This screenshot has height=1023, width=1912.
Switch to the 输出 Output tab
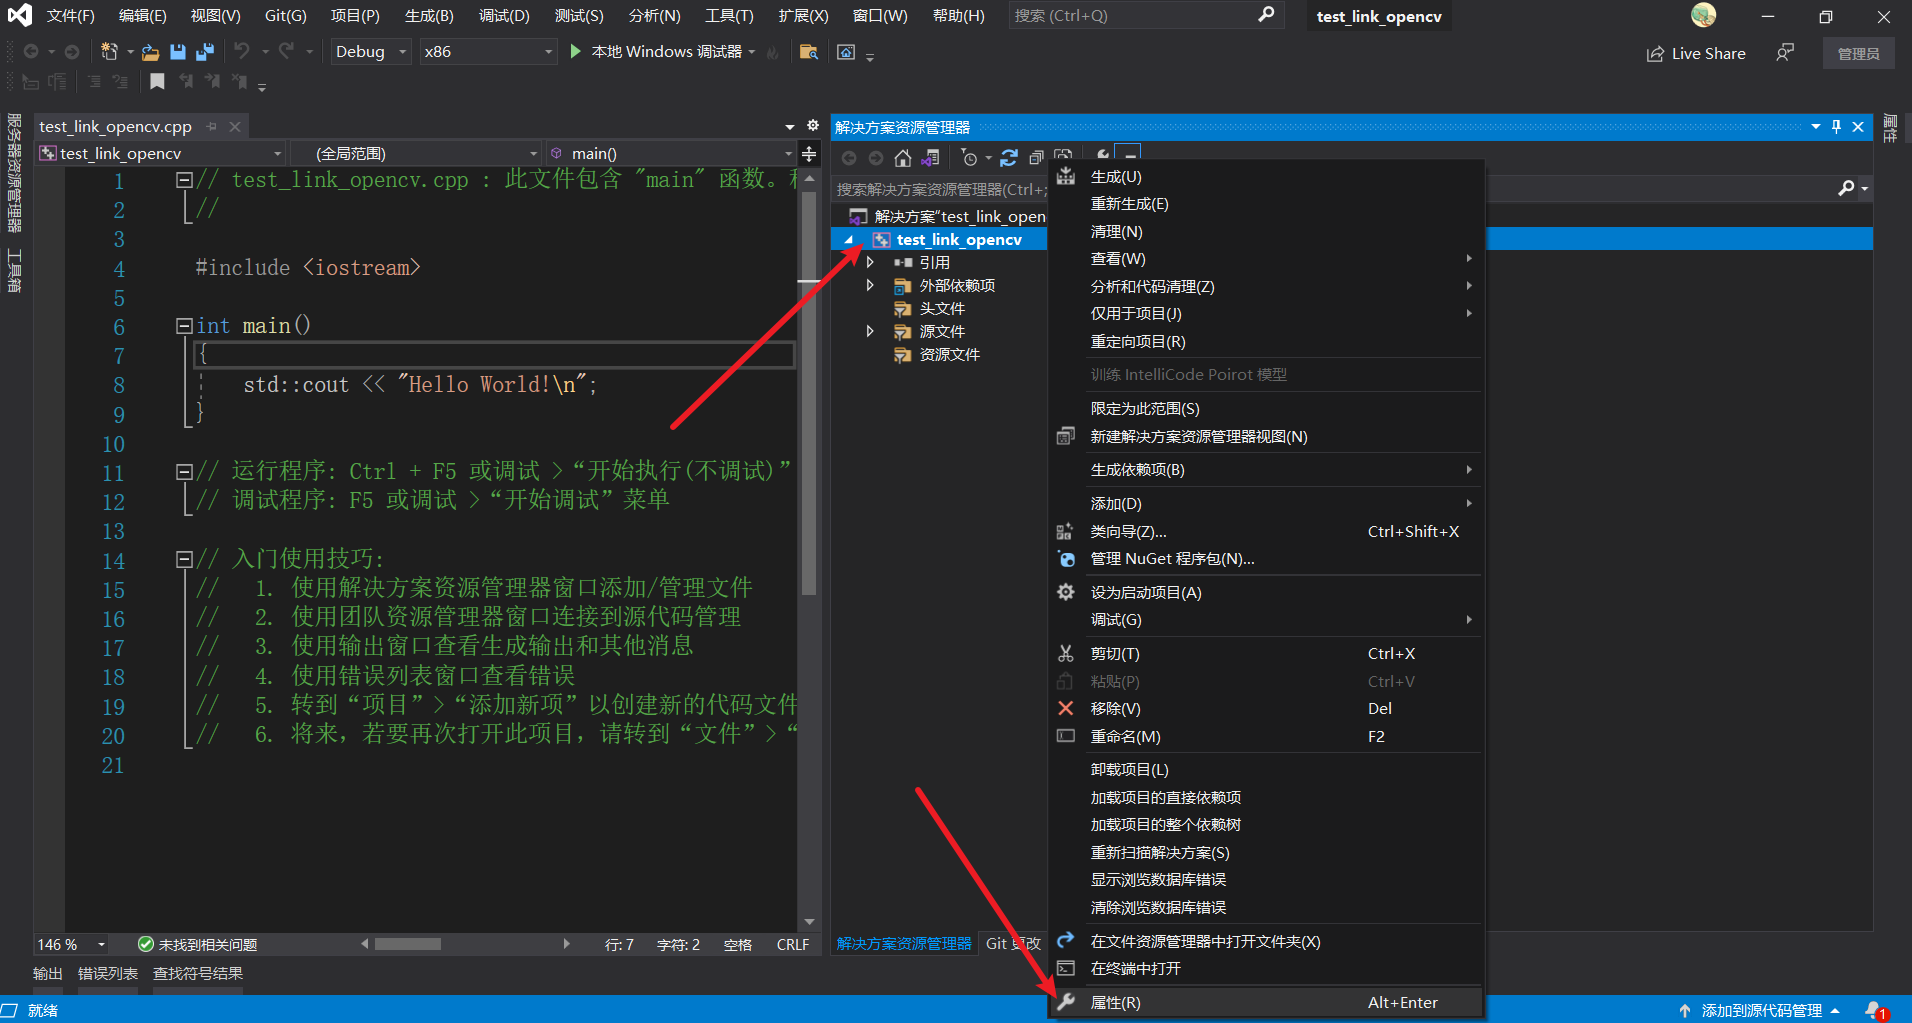pos(48,974)
